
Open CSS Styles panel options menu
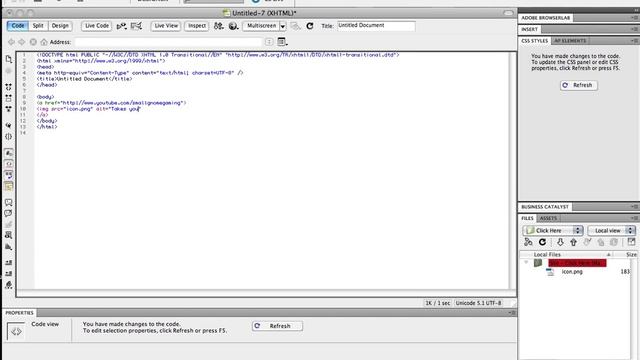[x=634, y=41]
